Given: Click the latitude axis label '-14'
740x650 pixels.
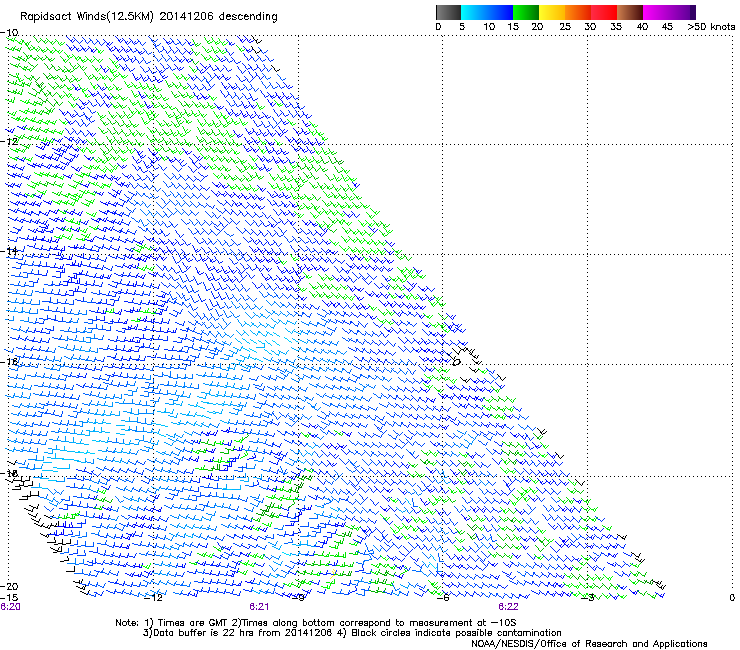Looking at the screenshot, I should (10, 251).
